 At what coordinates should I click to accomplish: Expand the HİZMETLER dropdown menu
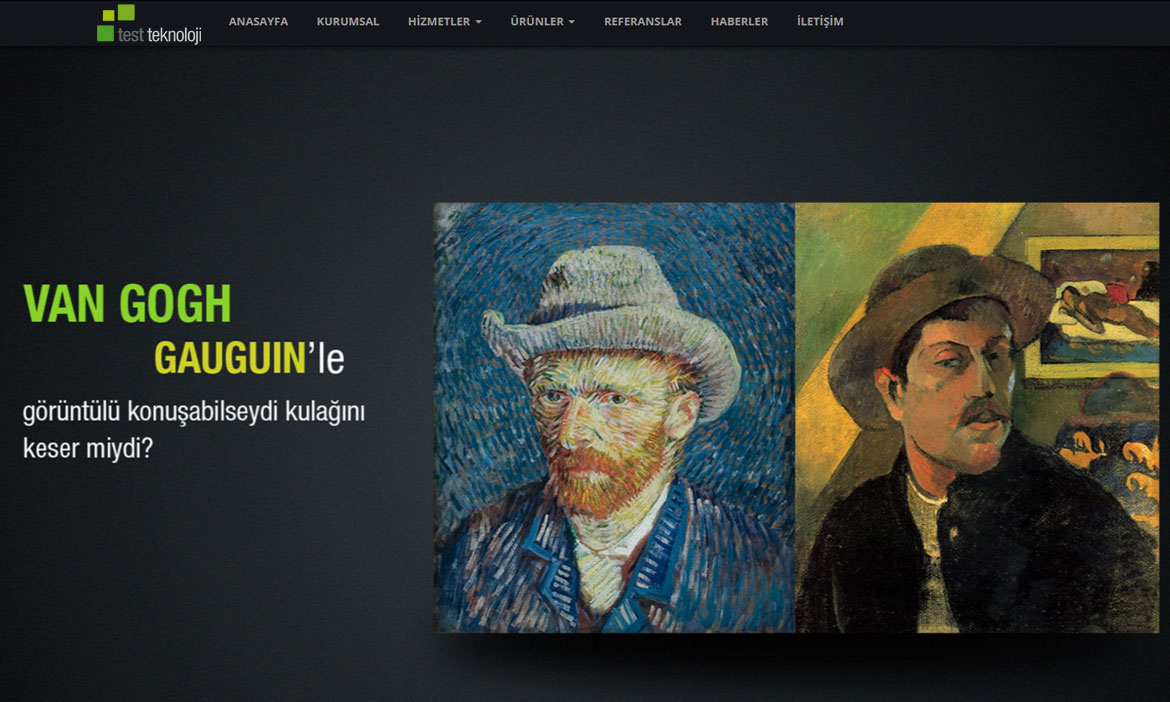(x=445, y=22)
